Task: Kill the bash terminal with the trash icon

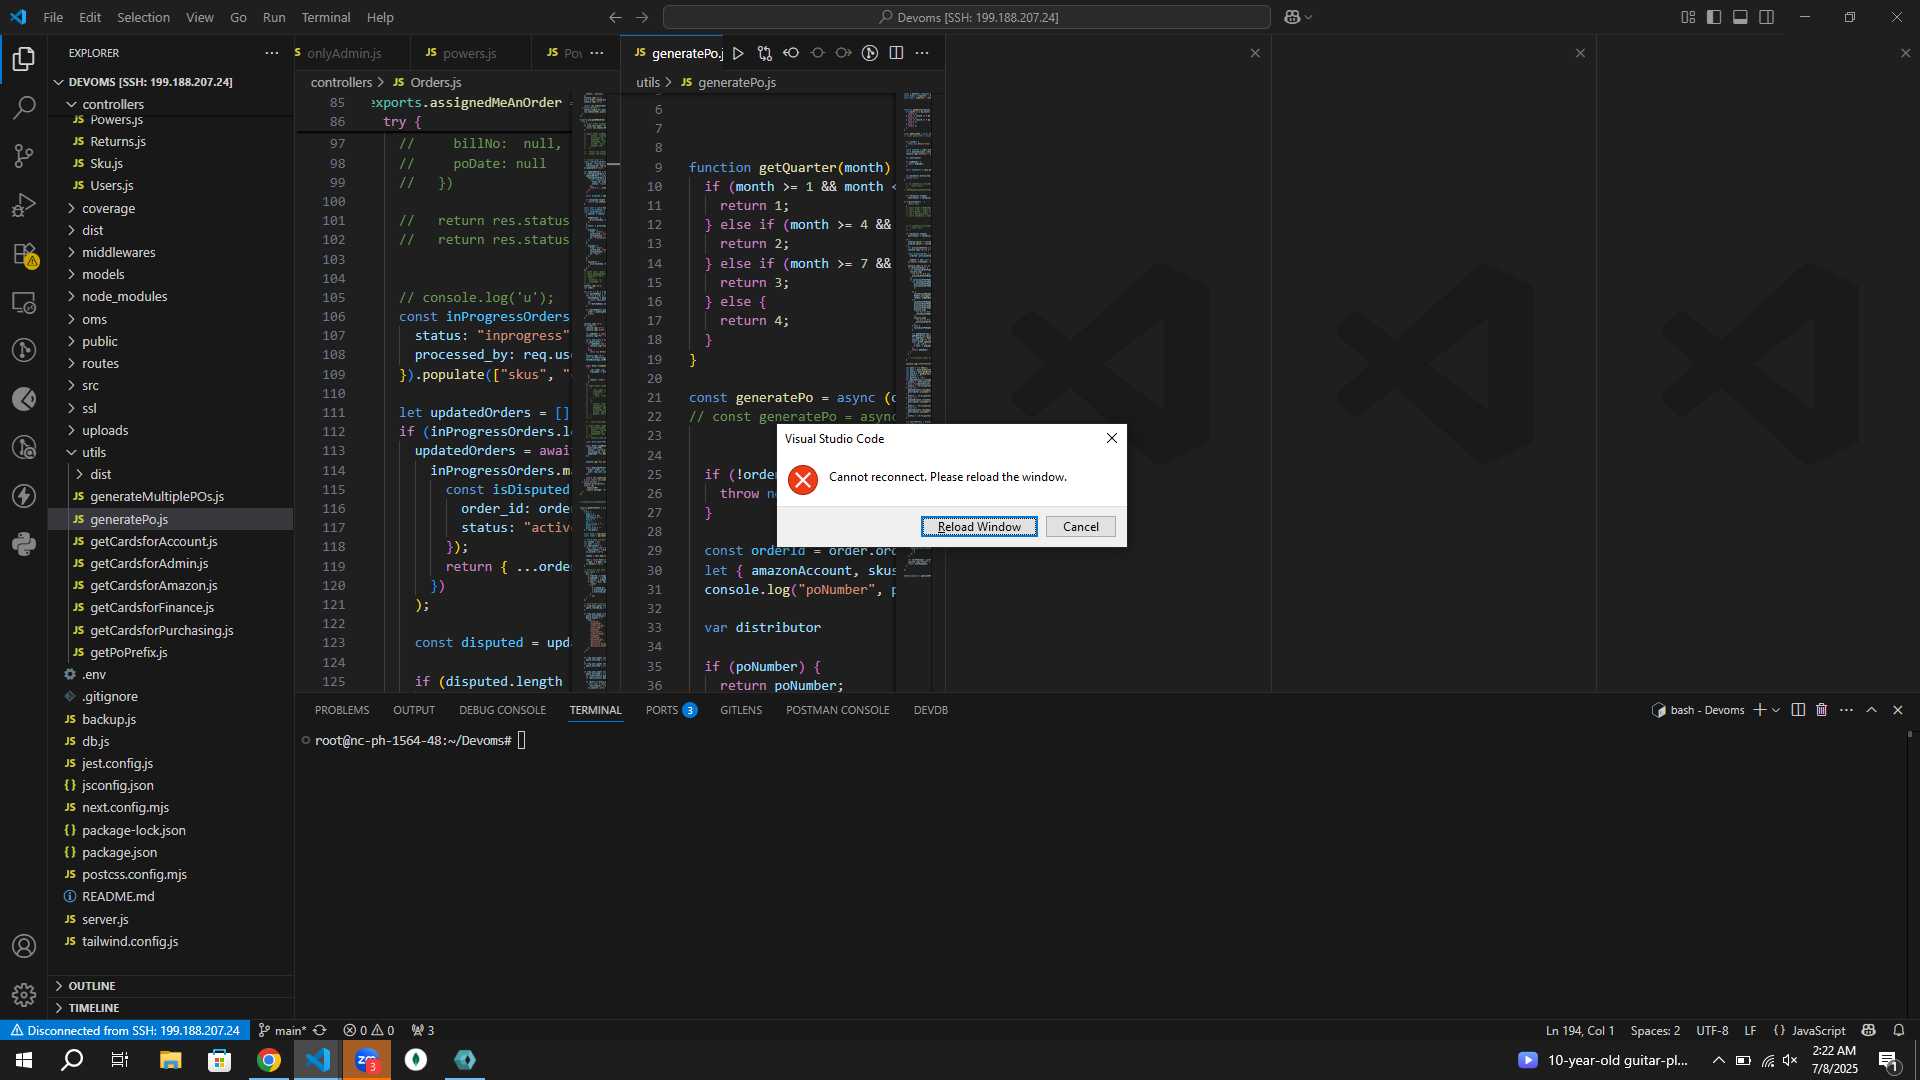Action: pos(1822,710)
